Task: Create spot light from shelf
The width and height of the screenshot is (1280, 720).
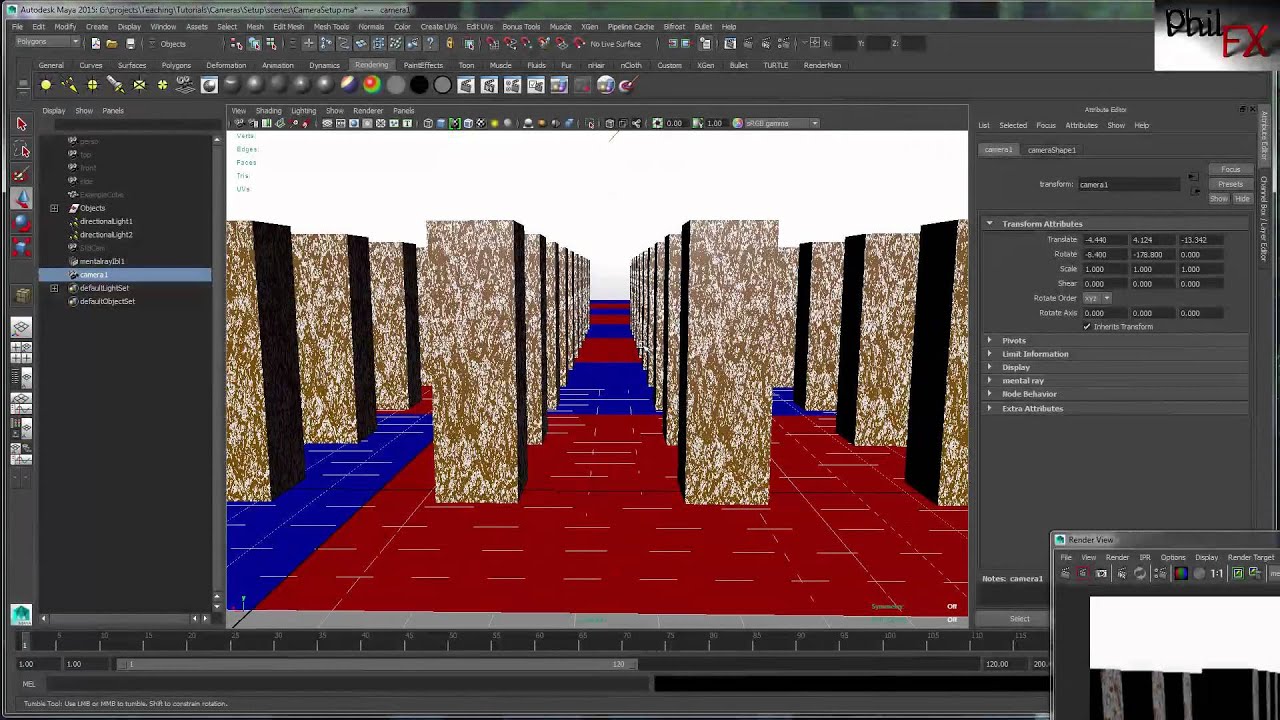Action: (x=116, y=85)
